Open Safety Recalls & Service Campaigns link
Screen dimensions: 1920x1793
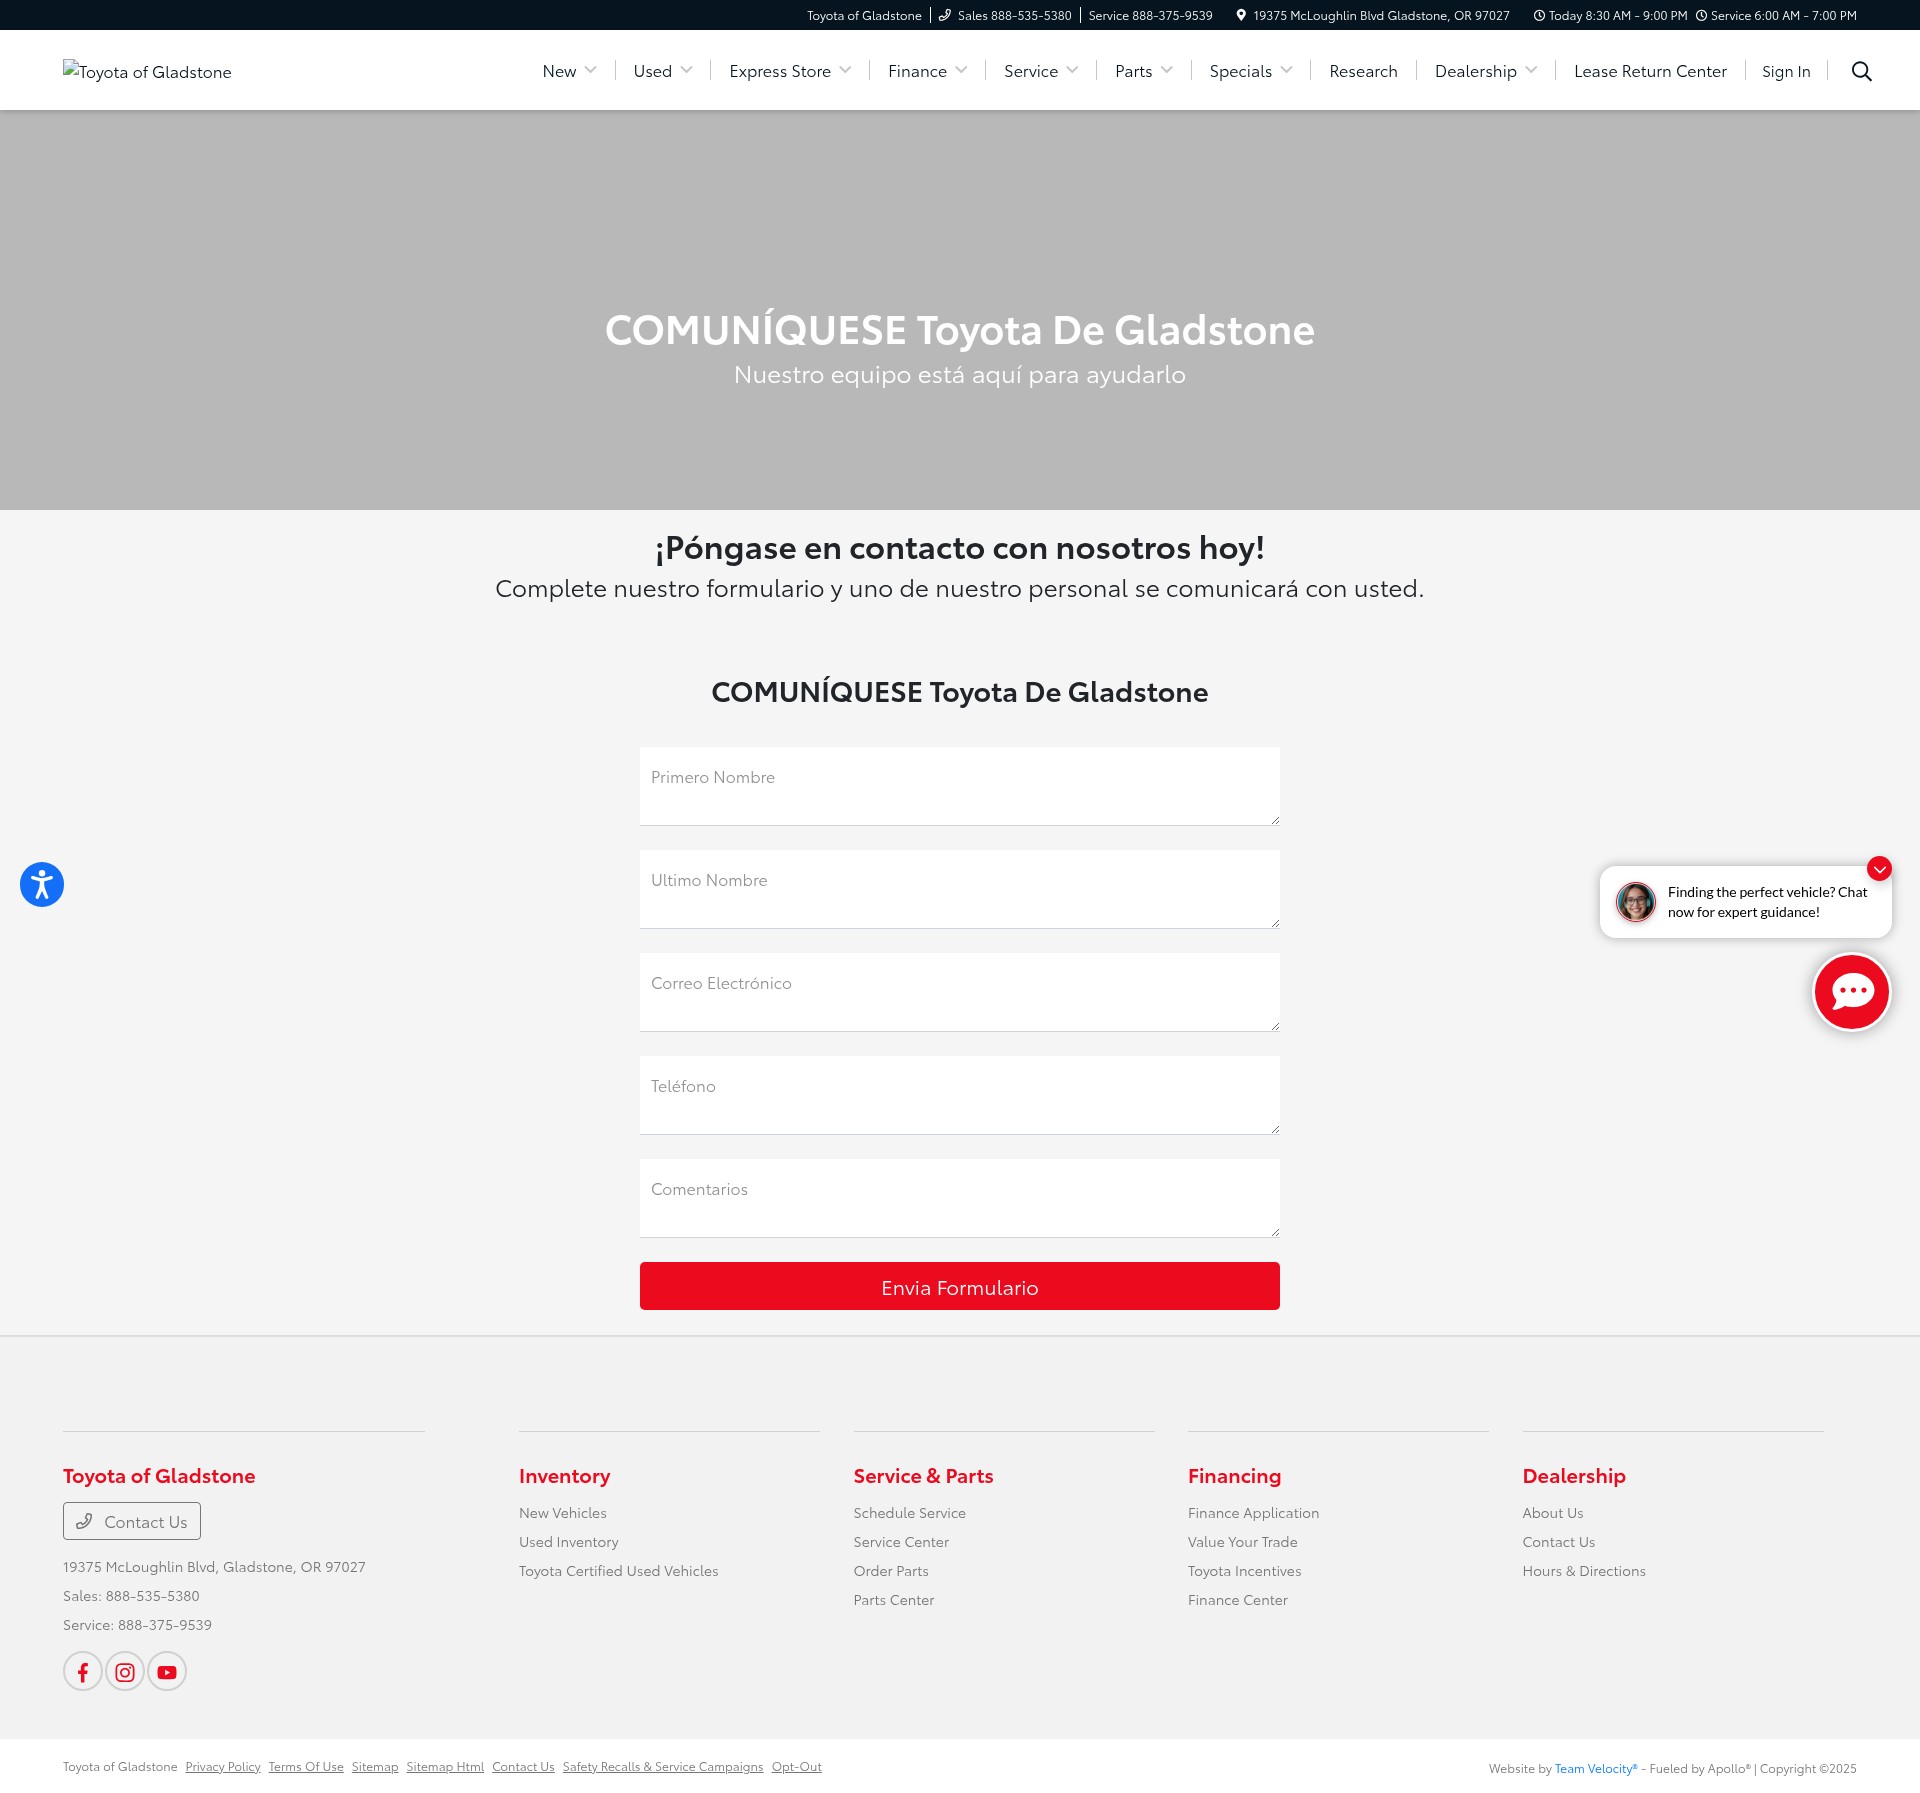tap(663, 1767)
